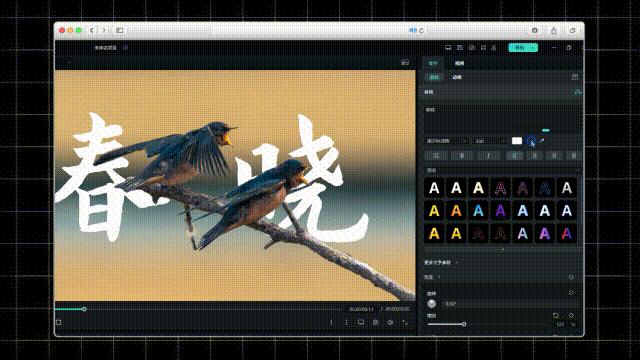Click the left brace mark-in icon
The width and height of the screenshot is (640, 360).
(331, 322)
